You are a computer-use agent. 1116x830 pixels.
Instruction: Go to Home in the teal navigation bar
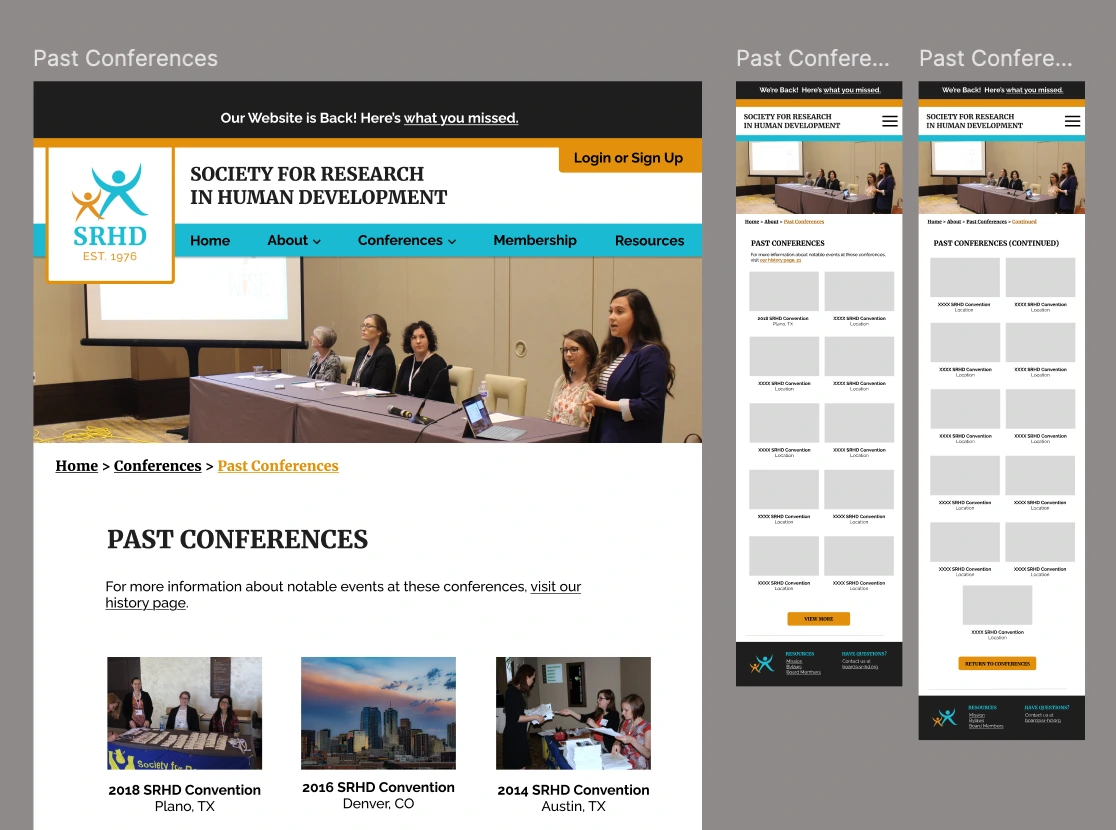coord(210,241)
